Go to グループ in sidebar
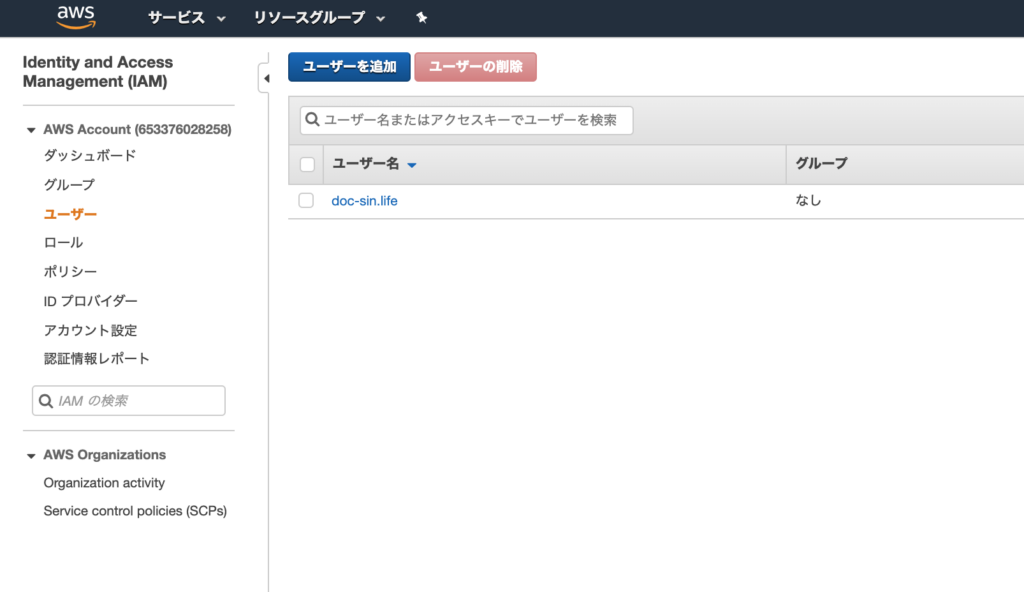The width and height of the screenshot is (1024, 592). (x=69, y=185)
